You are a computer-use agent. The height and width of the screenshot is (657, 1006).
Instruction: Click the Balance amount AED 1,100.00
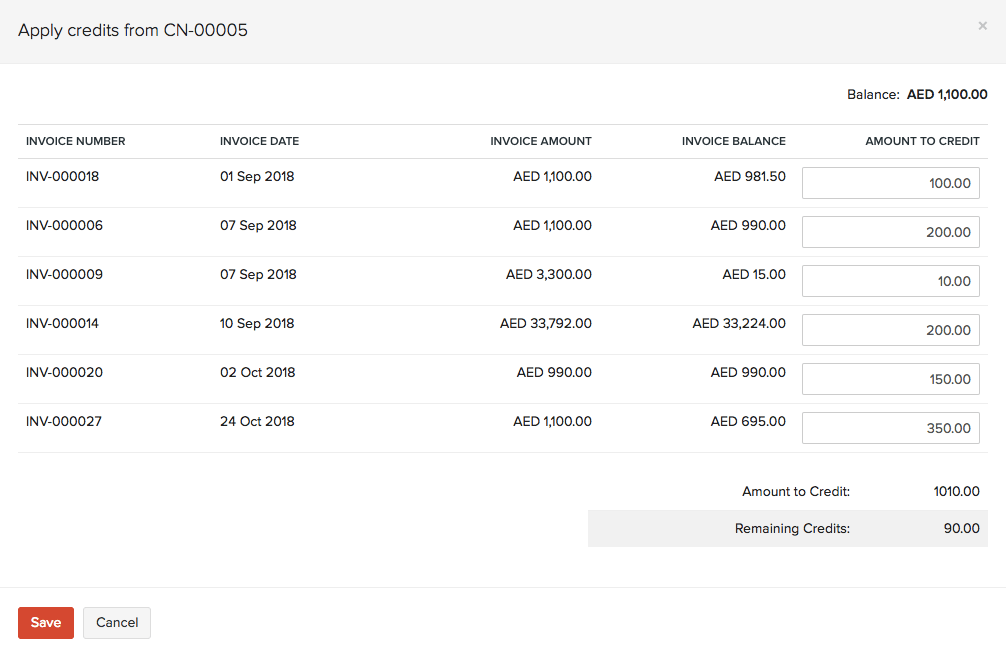point(946,94)
